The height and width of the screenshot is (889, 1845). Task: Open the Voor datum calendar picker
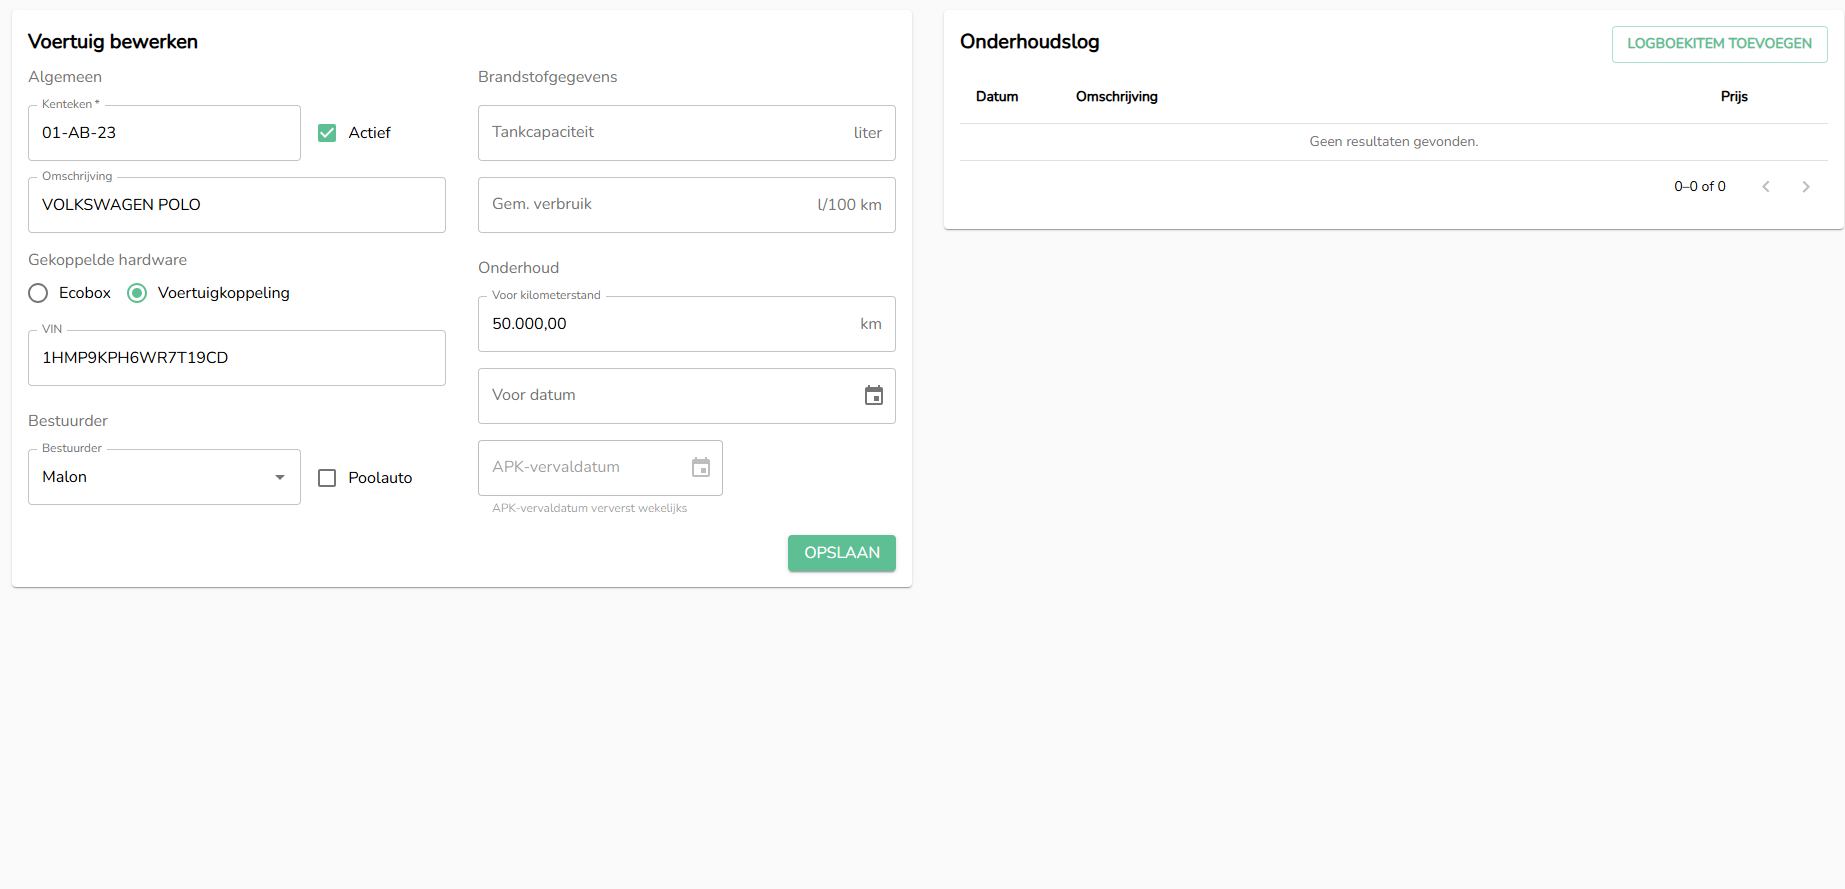pyautogui.click(x=873, y=396)
